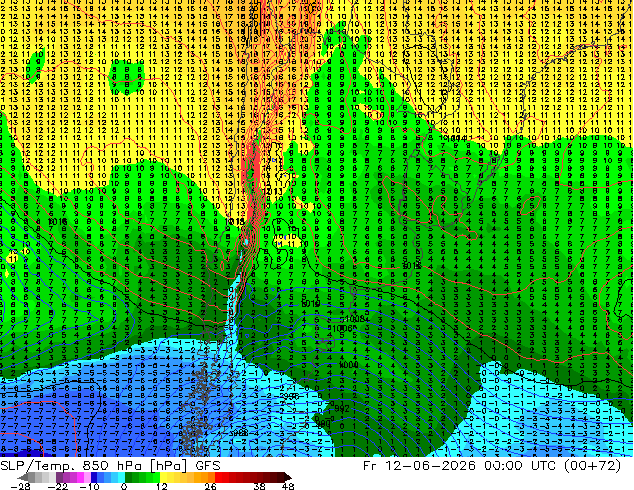Click the dark blue swatch above -10
This screenshot has height=490, width=634.
94,477
